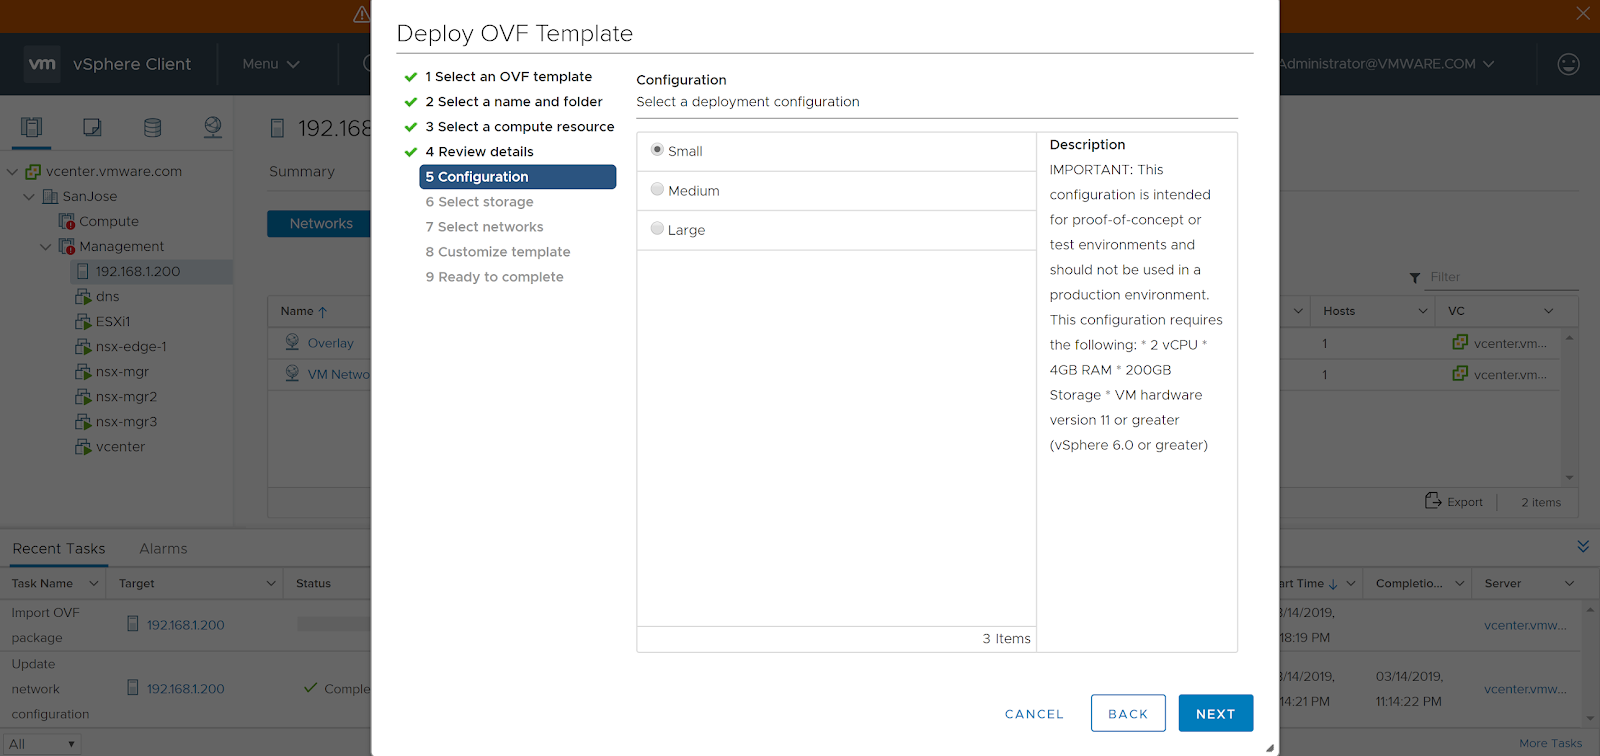1600x756 pixels.
Task: Click the Overlay network link
Action: click(330, 343)
